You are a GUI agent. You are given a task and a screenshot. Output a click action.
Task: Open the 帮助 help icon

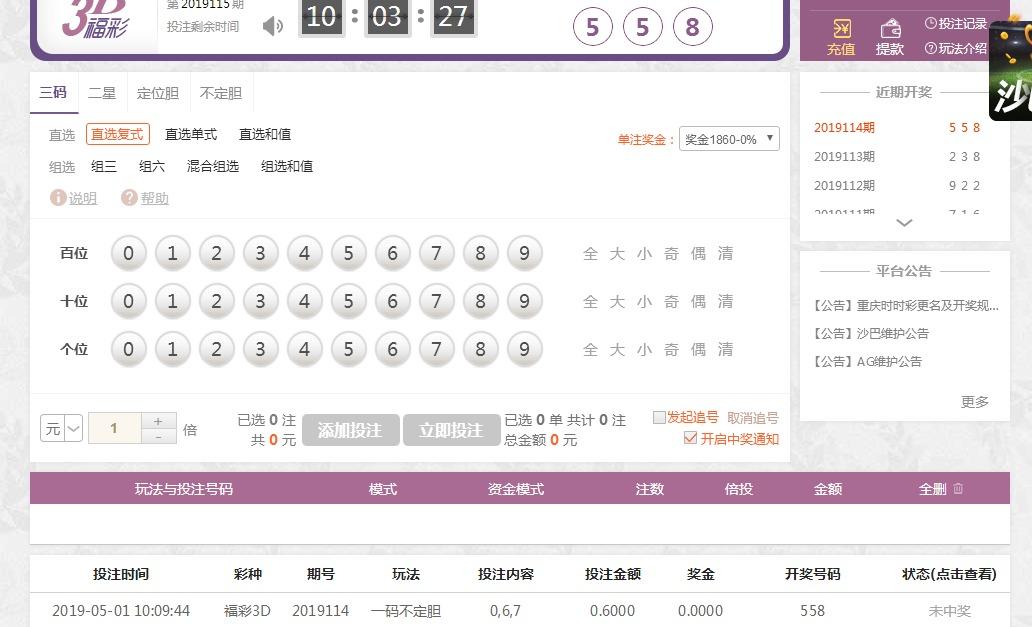tap(129, 198)
